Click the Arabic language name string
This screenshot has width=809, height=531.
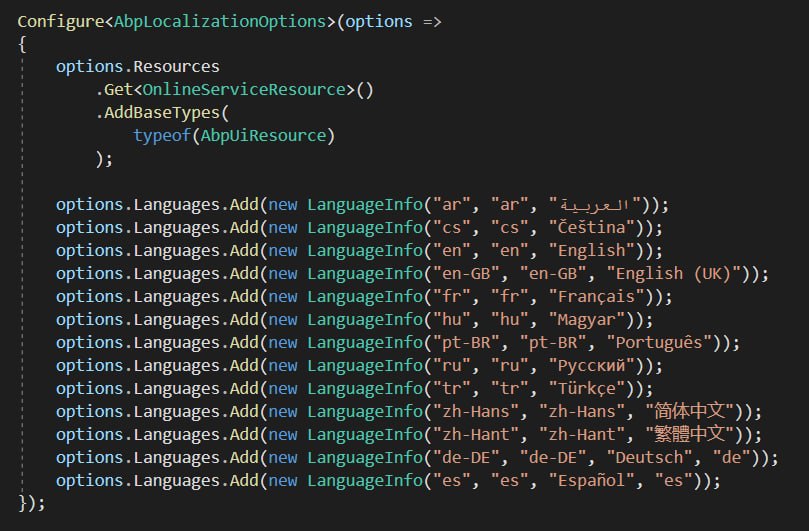(594, 205)
